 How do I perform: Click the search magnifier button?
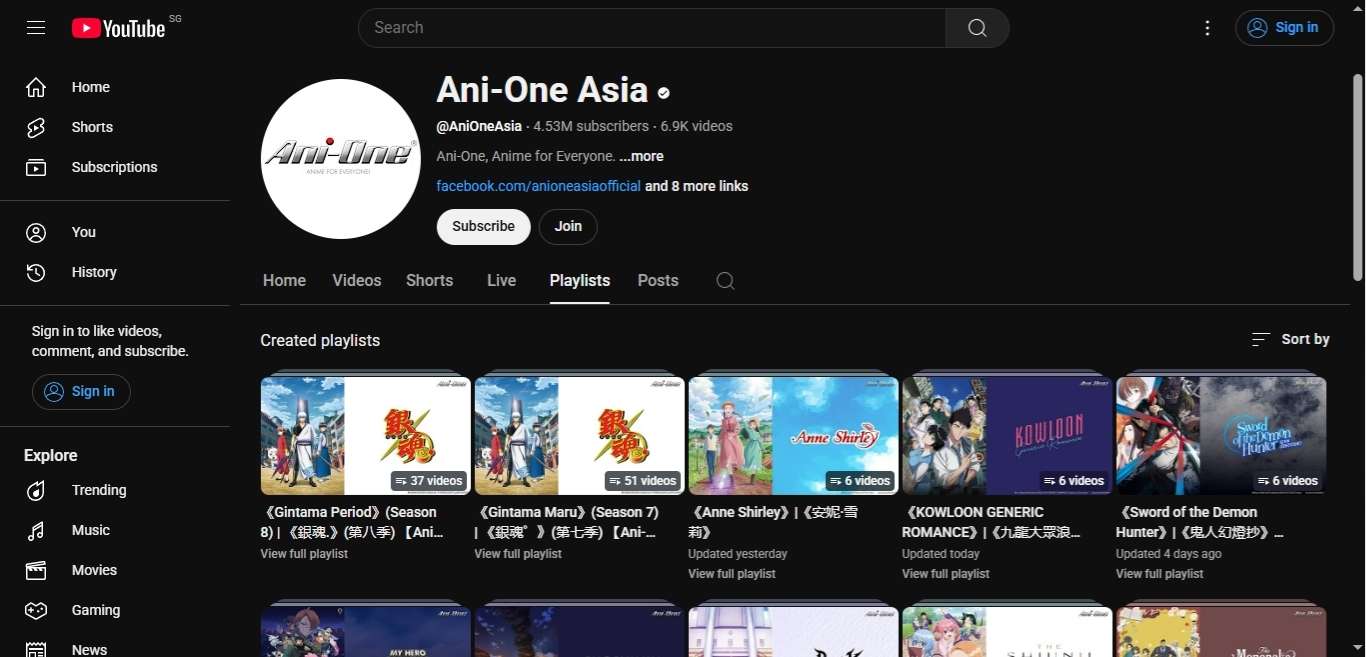coord(977,28)
